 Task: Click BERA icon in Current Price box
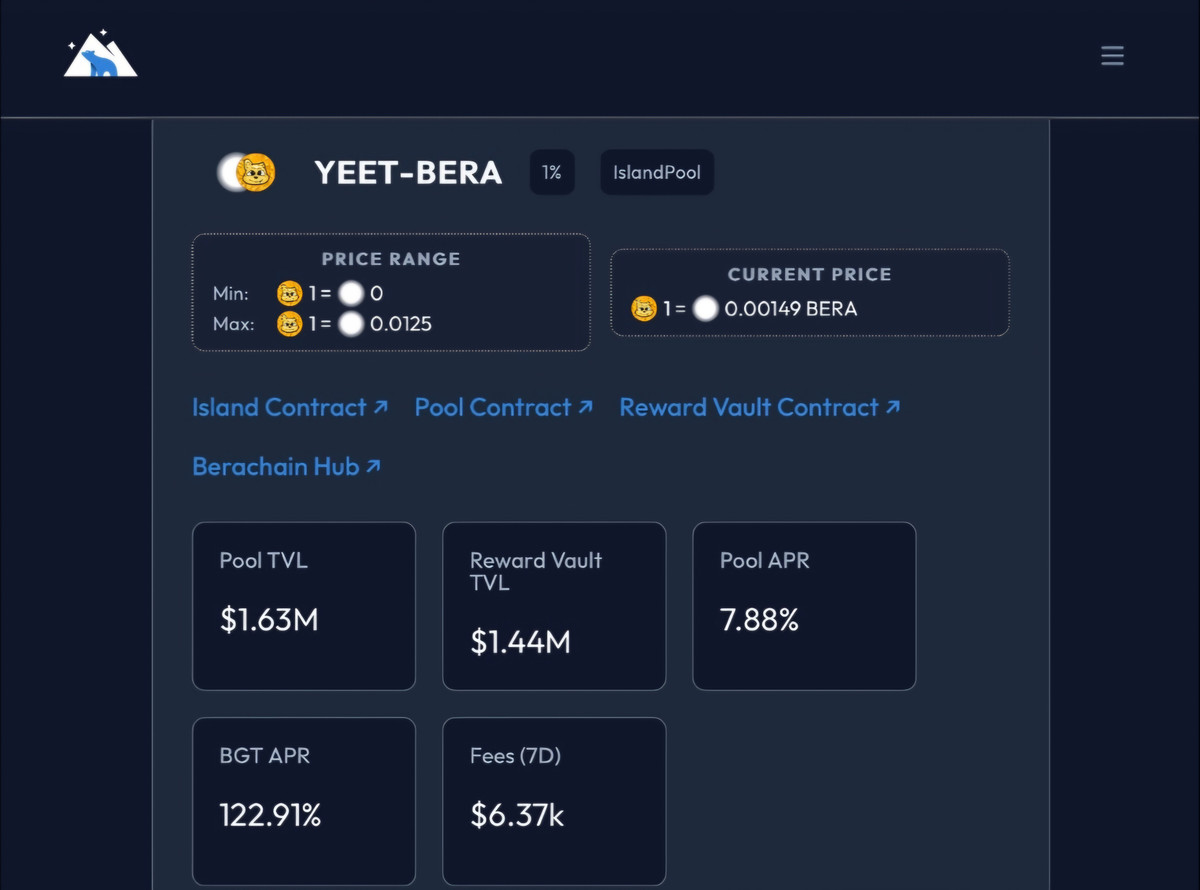(706, 309)
